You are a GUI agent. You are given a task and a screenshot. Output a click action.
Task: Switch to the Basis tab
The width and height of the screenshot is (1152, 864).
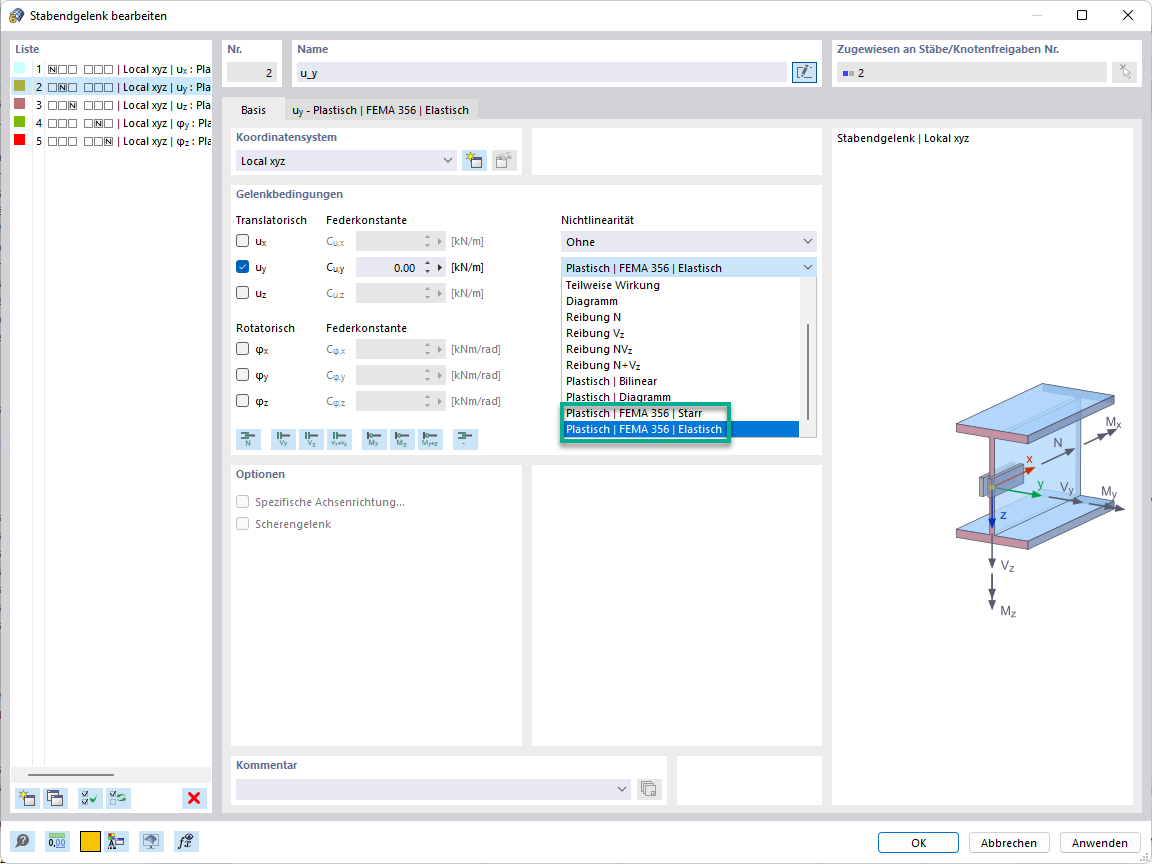253,110
